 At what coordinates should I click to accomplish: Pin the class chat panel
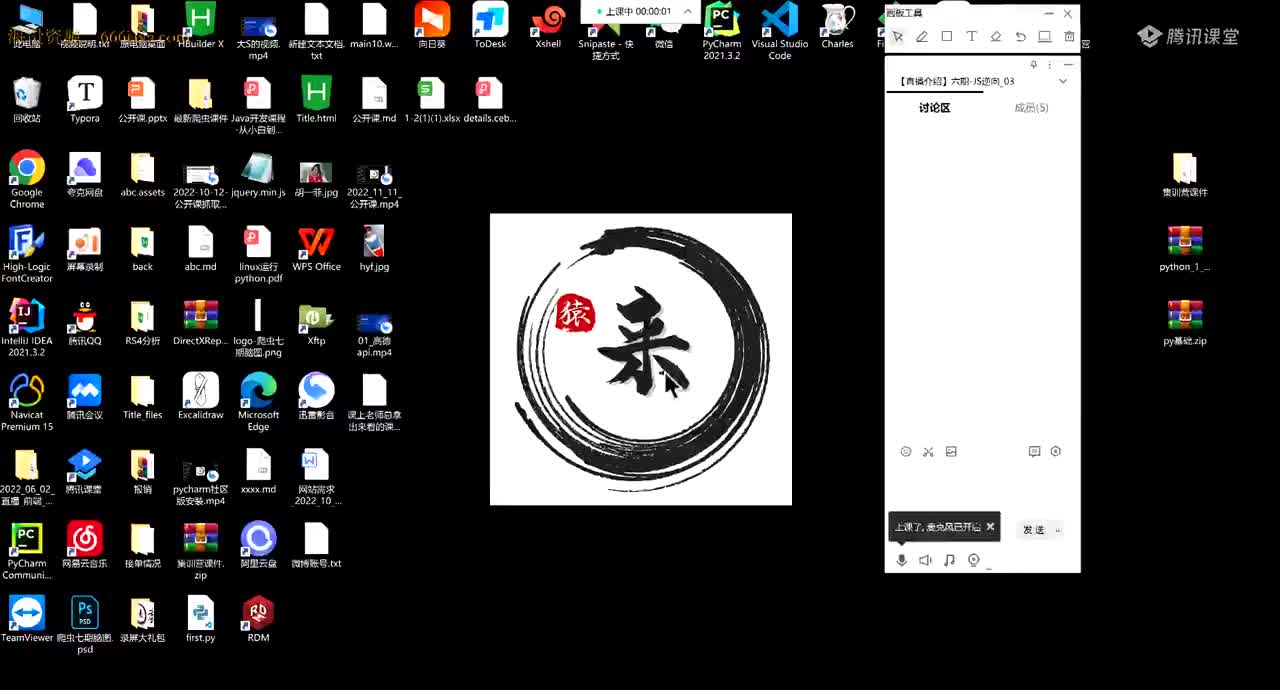click(x=1034, y=65)
